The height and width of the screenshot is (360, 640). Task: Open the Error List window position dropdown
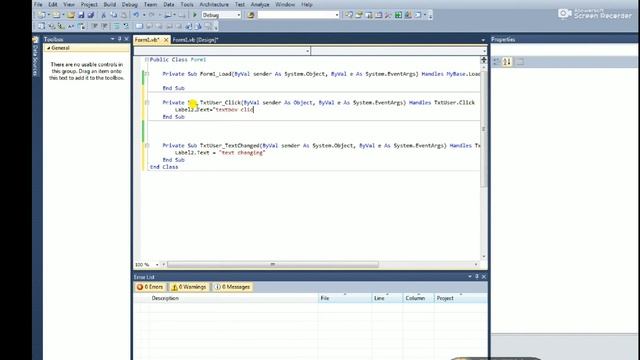coord(469,276)
